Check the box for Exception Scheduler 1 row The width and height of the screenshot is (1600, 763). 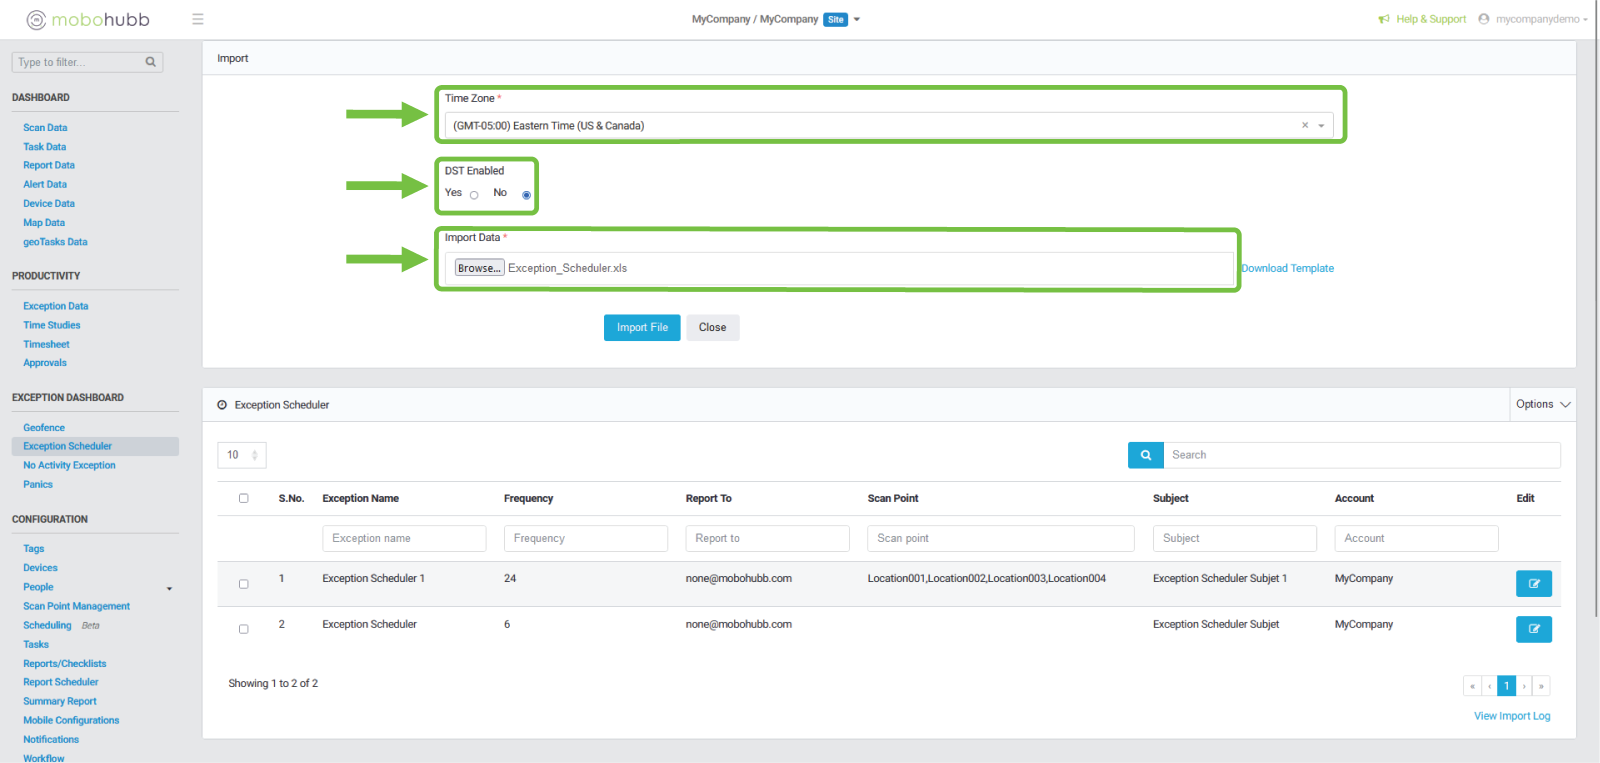click(243, 584)
